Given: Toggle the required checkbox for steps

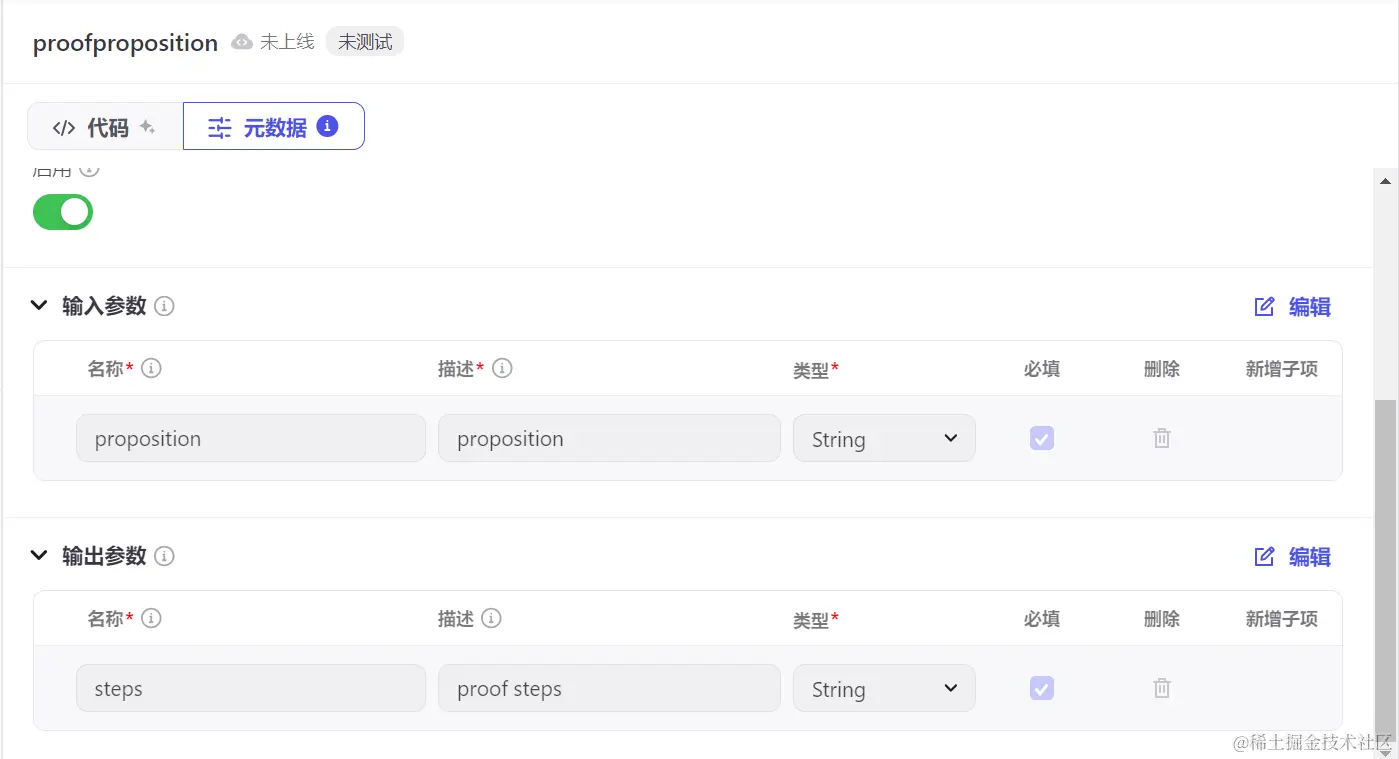Looking at the screenshot, I should [1042, 688].
